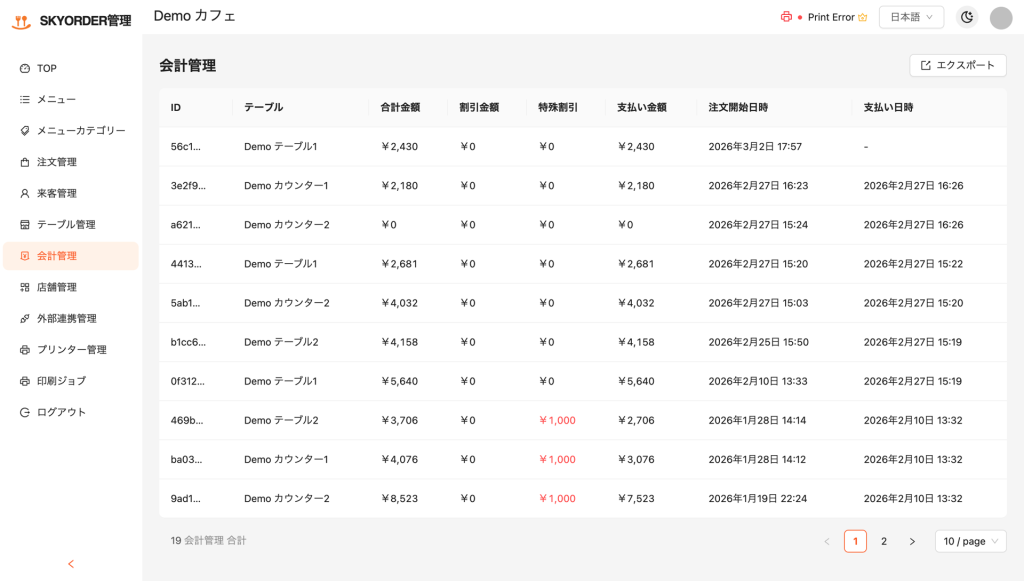The width and height of the screenshot is (1024, 581).
Task: Click the SKYORDER logo icon
Action: click(x=22, y=22)
